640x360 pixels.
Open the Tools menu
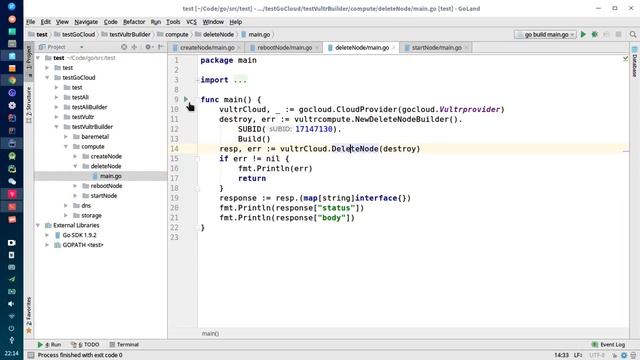(173, 22)
